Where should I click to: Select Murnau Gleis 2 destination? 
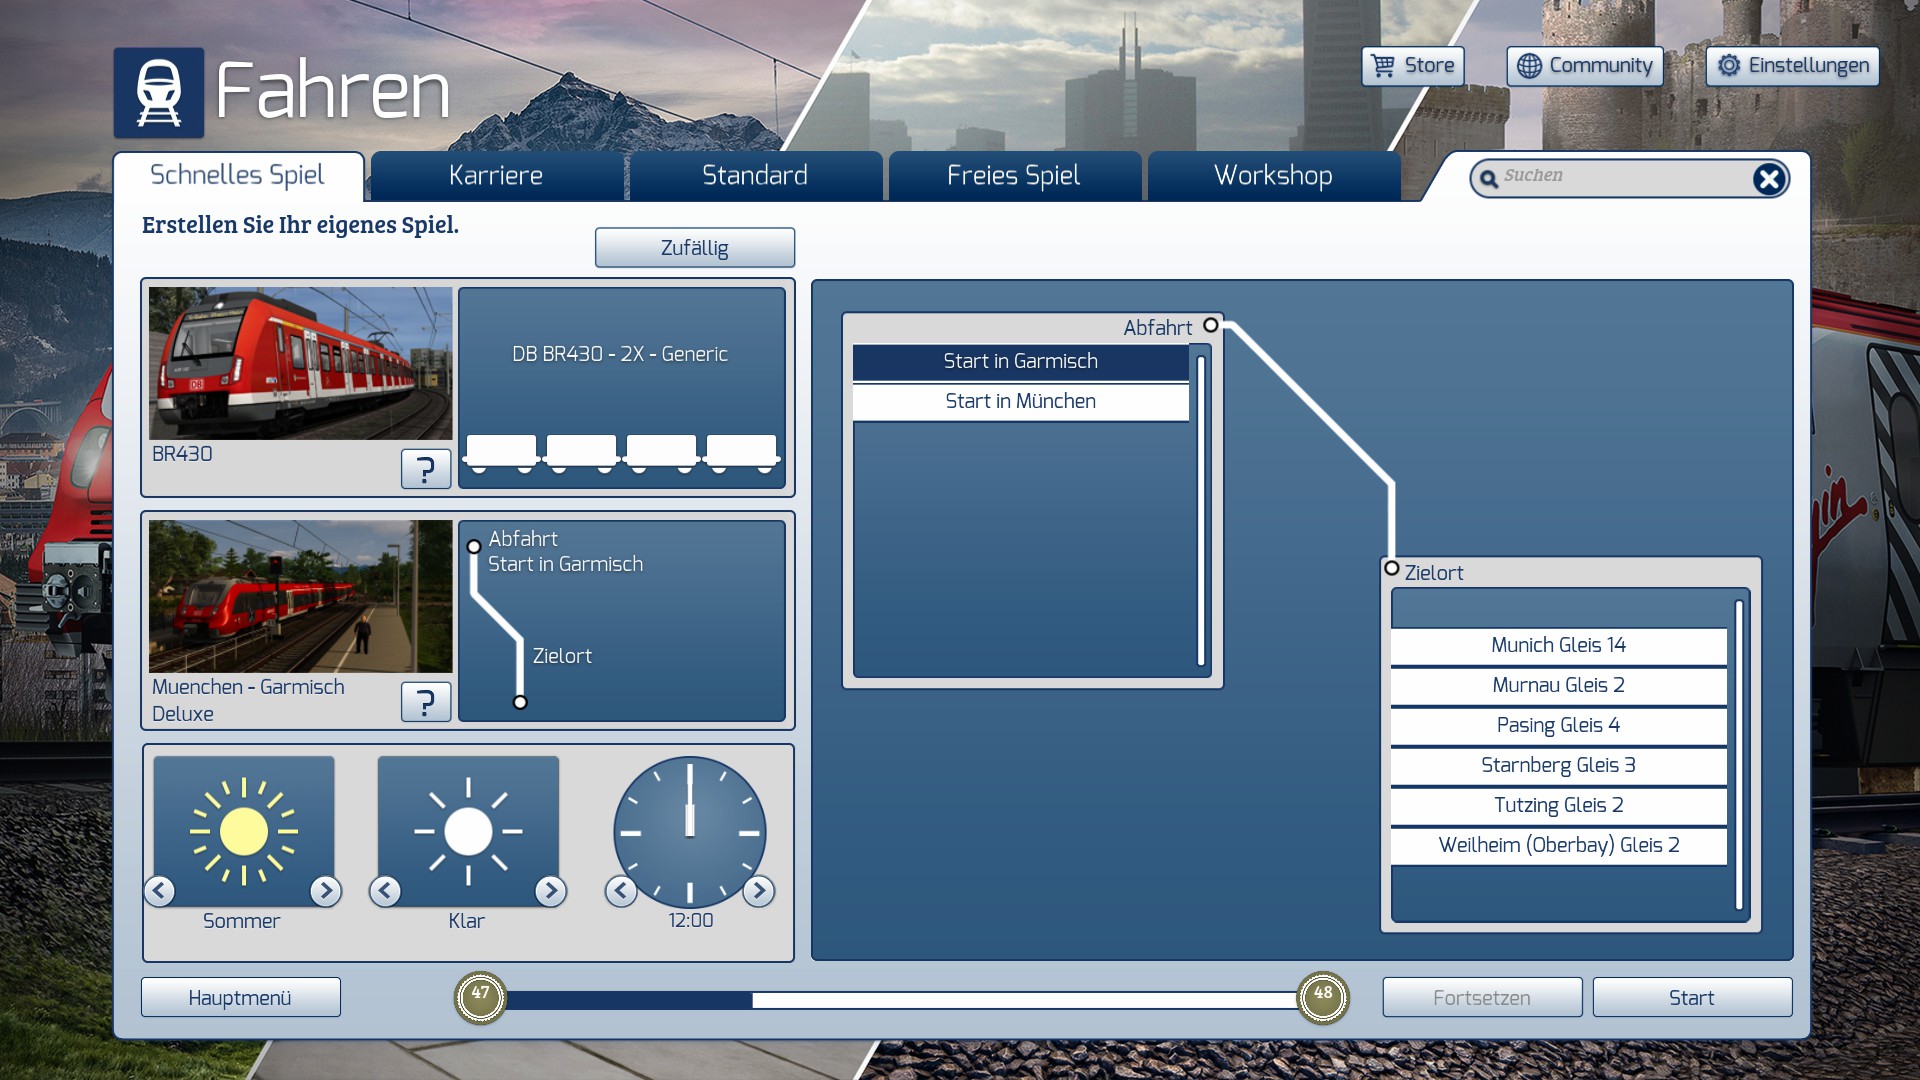pos(1558,685)
